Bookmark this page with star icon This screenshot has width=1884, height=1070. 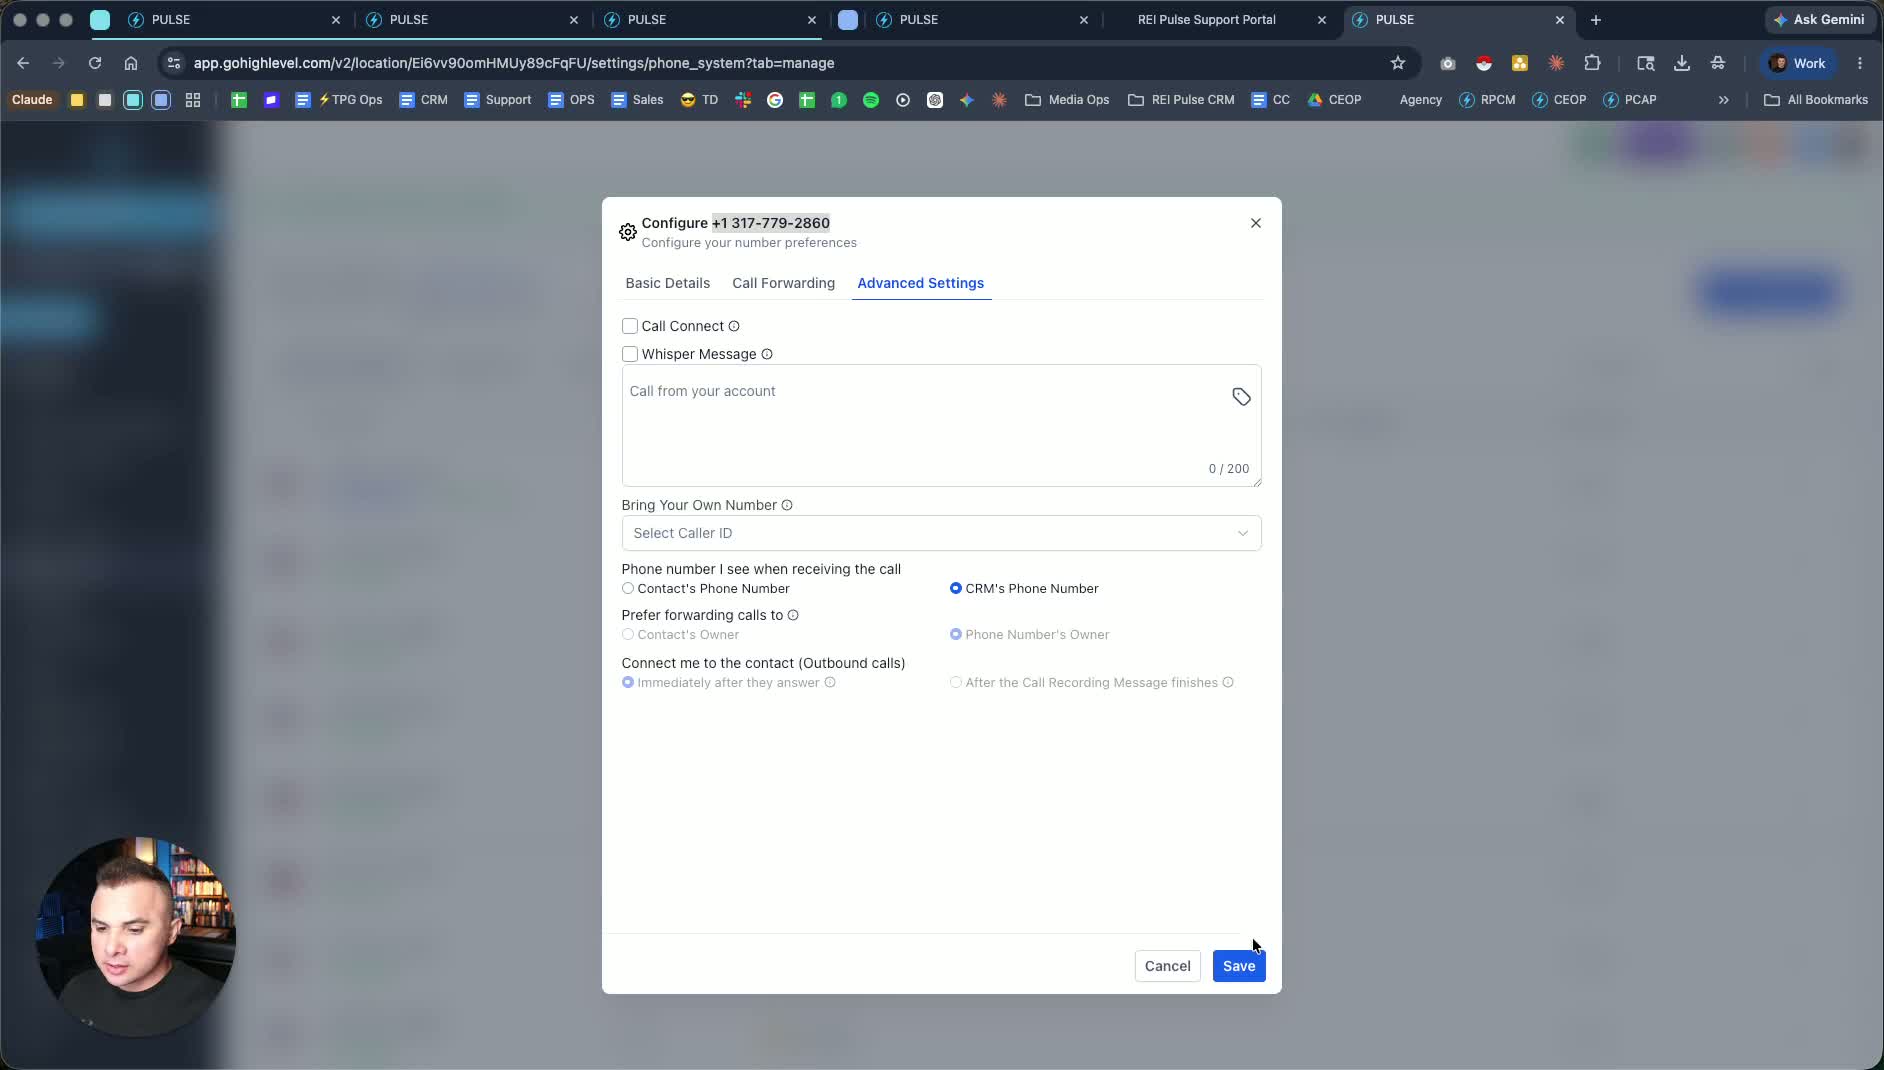1398,63
